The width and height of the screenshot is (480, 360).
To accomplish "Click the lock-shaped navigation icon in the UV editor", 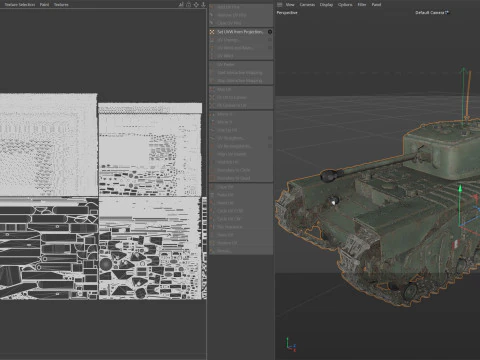I will click(x=188, y=5).
